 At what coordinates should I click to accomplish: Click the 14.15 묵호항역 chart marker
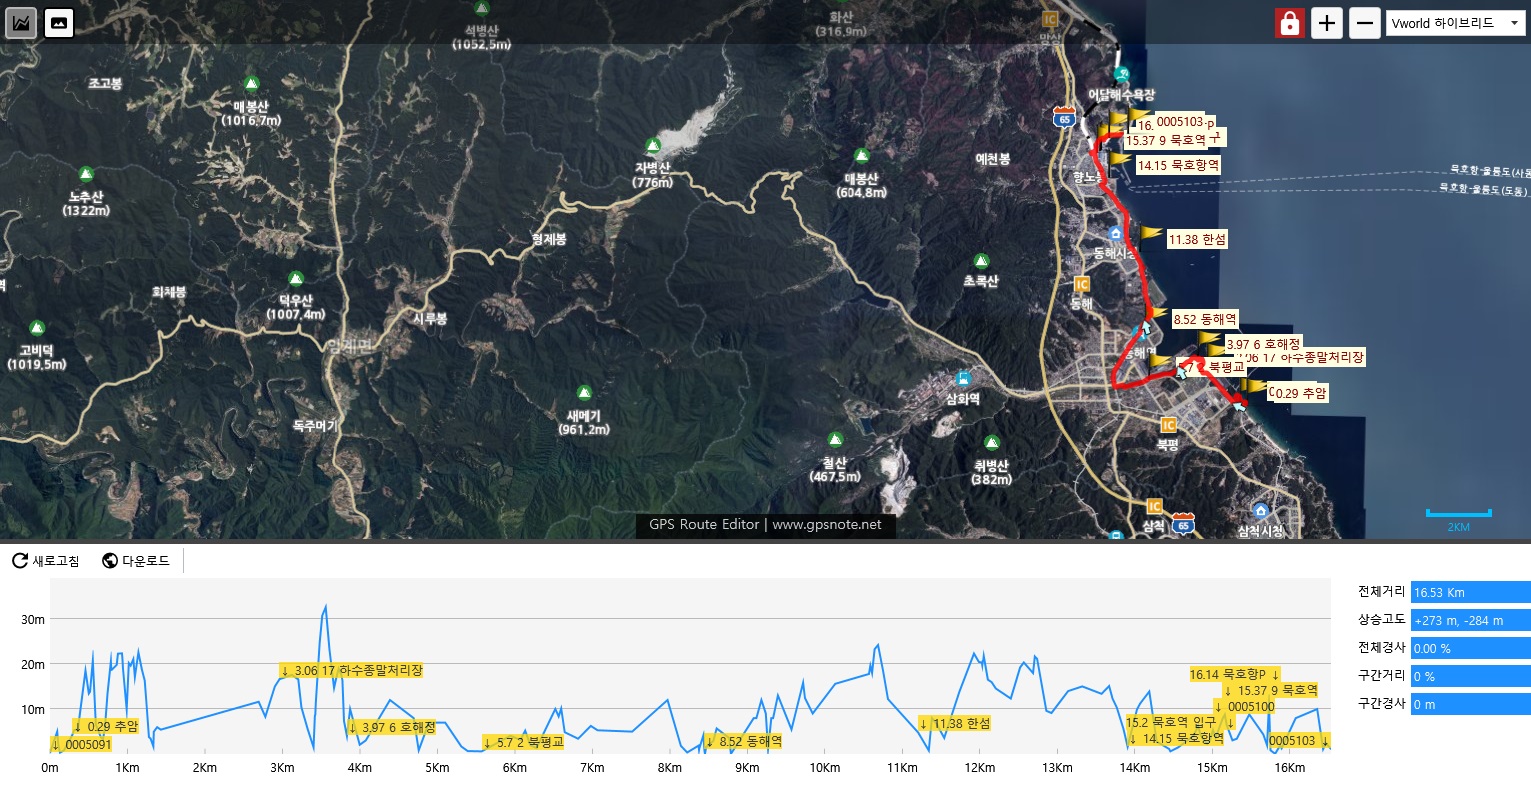[1176, 739]
